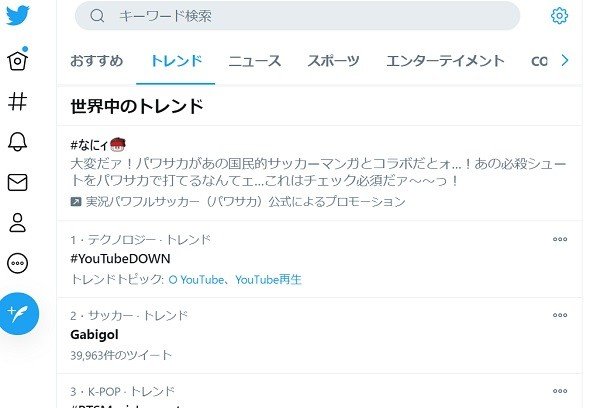Open Notifications bell icon
590x408 pixels.
(x=18, y=142)
